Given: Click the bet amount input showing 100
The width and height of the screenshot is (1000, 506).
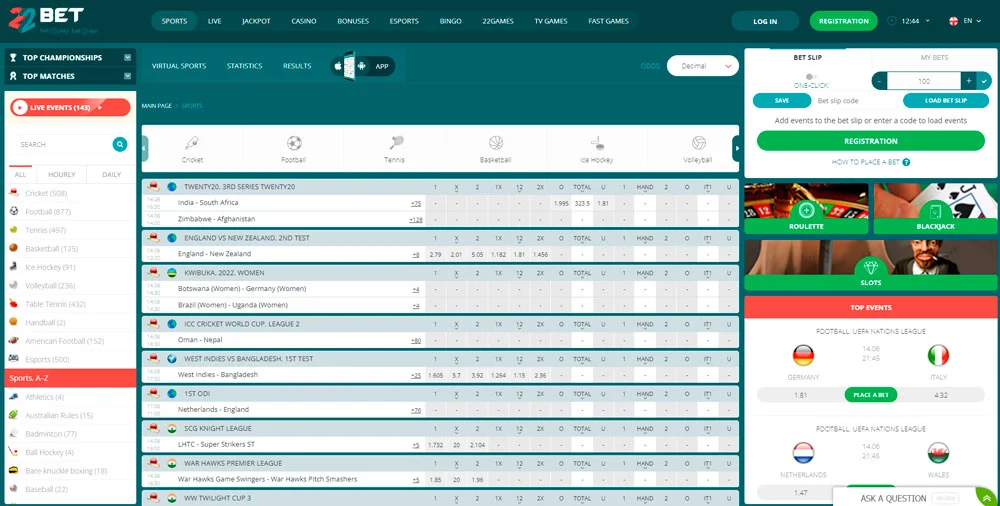Looking at the screenshot, I should point(924,81).
